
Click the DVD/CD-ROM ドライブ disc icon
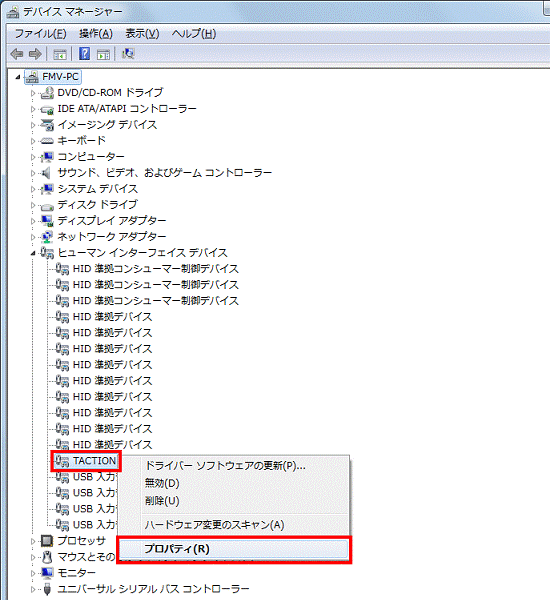click(x=47, y=93)
